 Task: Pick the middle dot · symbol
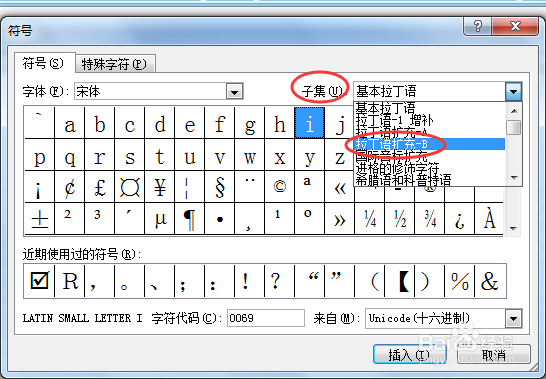pyautogui.click(x=220, y=219)
